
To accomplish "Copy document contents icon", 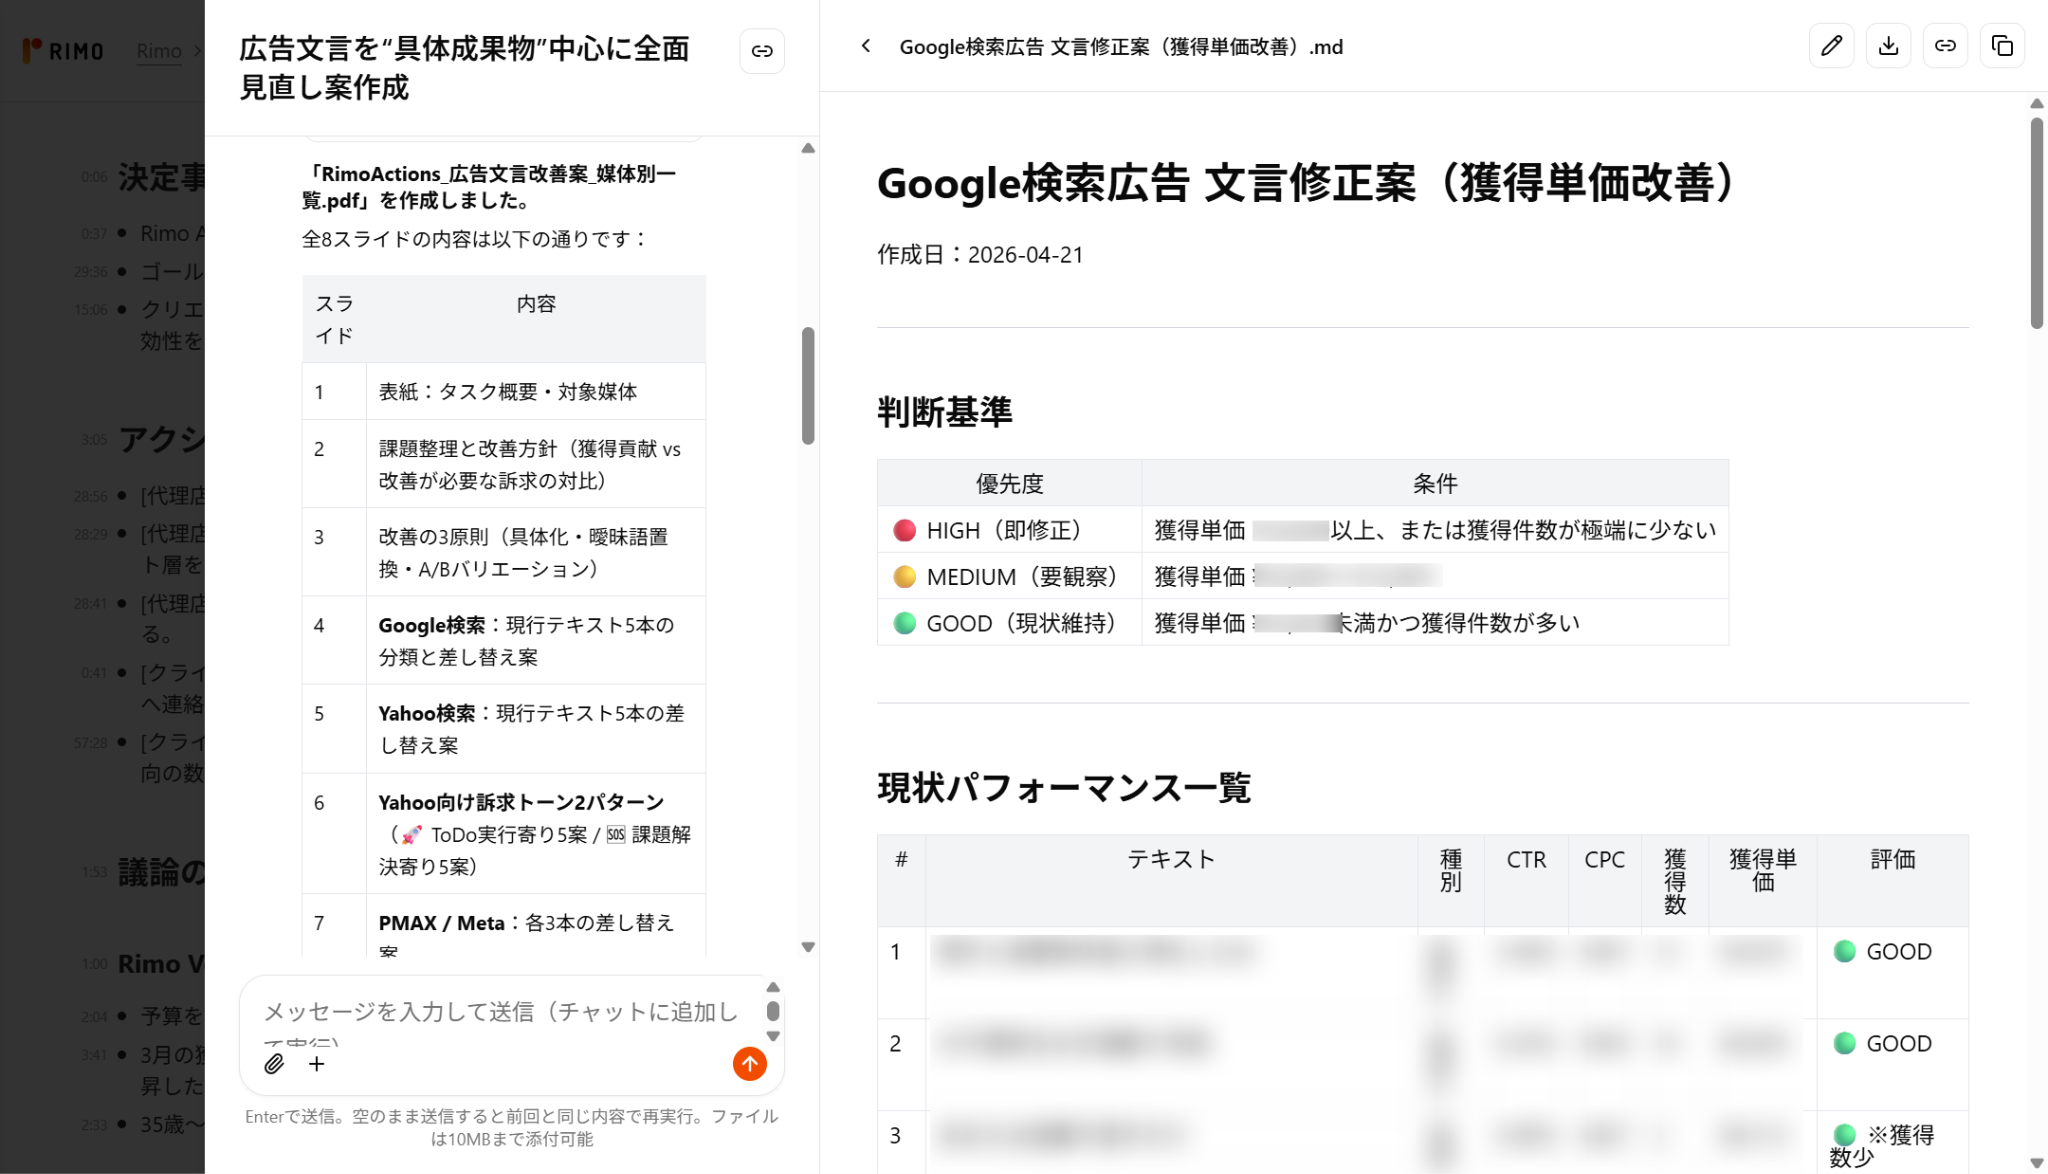I will [x=2002, y=46].
